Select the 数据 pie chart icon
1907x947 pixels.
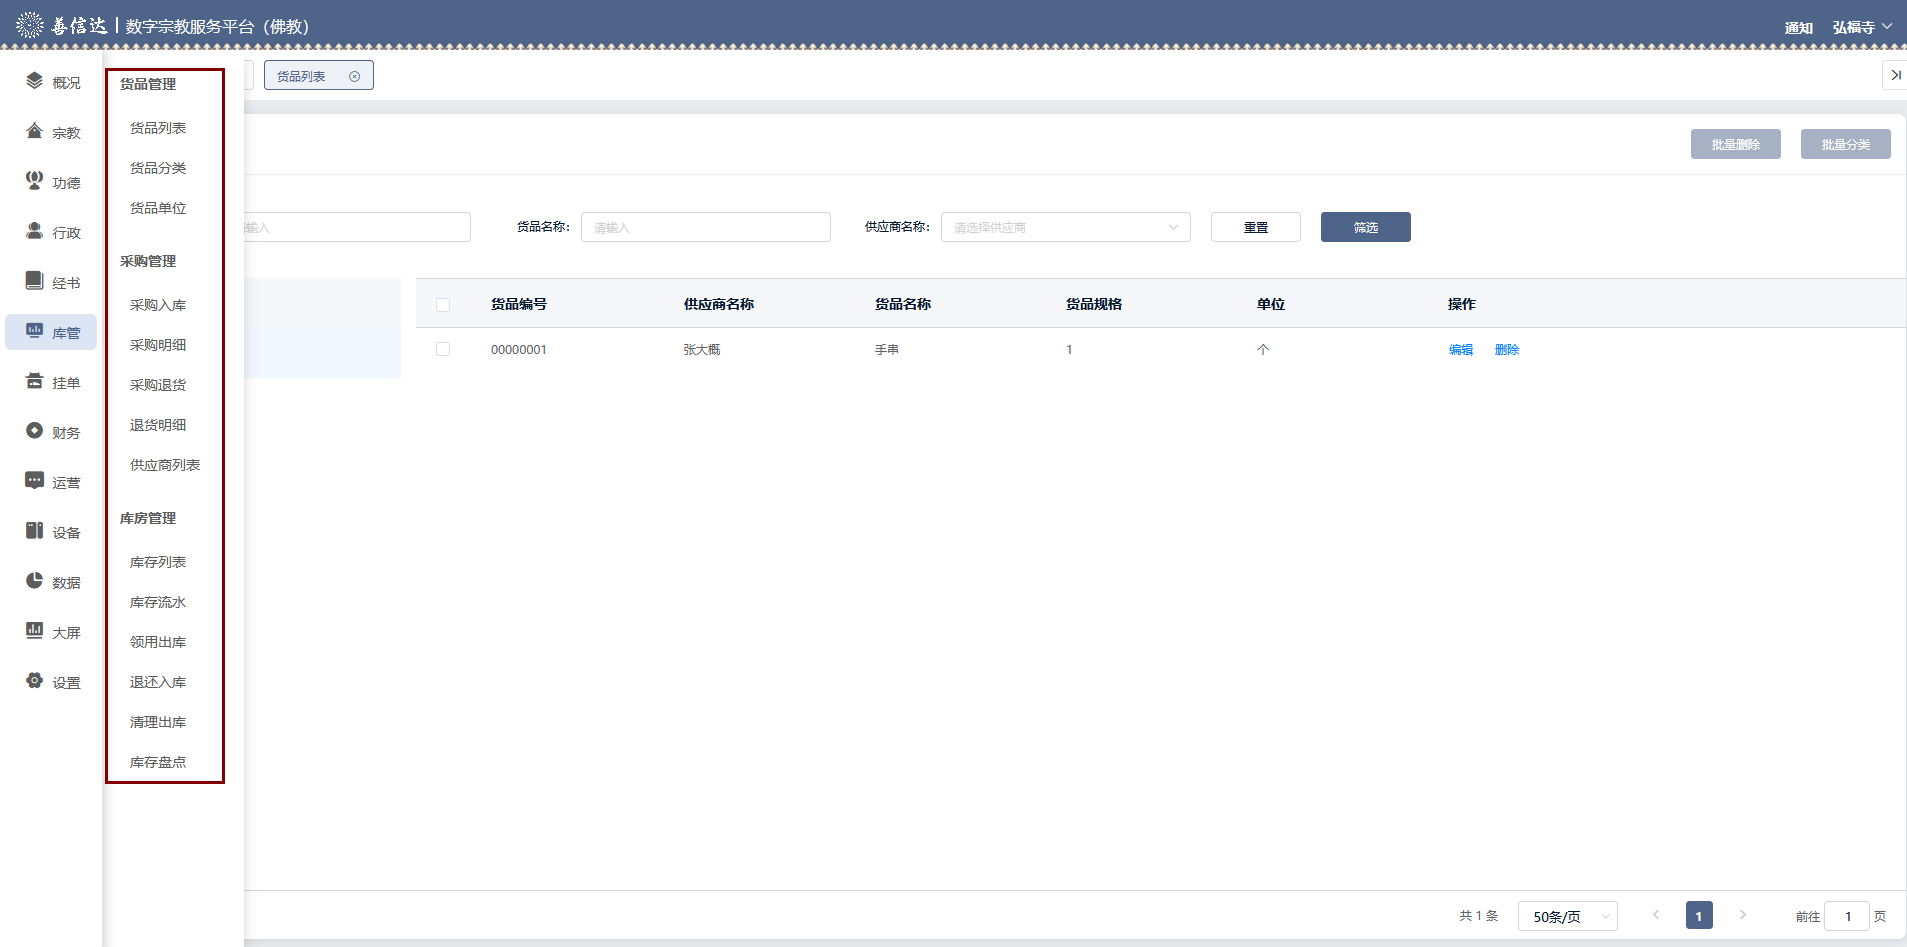[35, 581]
